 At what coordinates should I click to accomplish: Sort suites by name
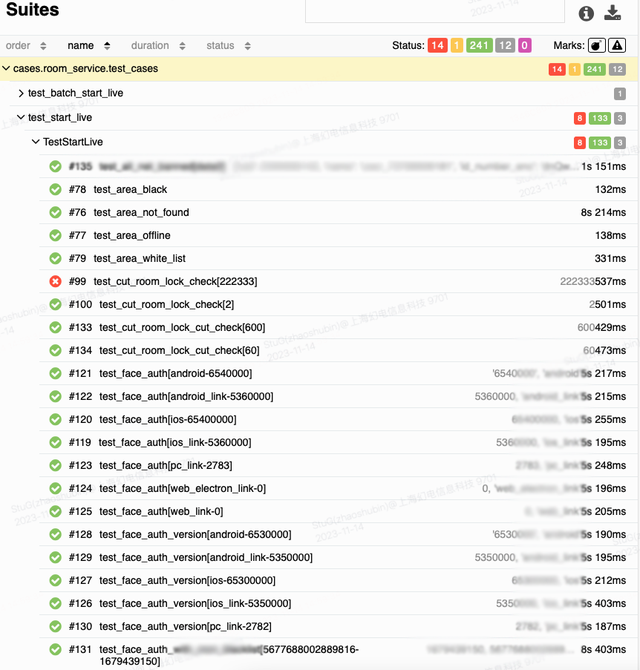[x=89, y=46]
